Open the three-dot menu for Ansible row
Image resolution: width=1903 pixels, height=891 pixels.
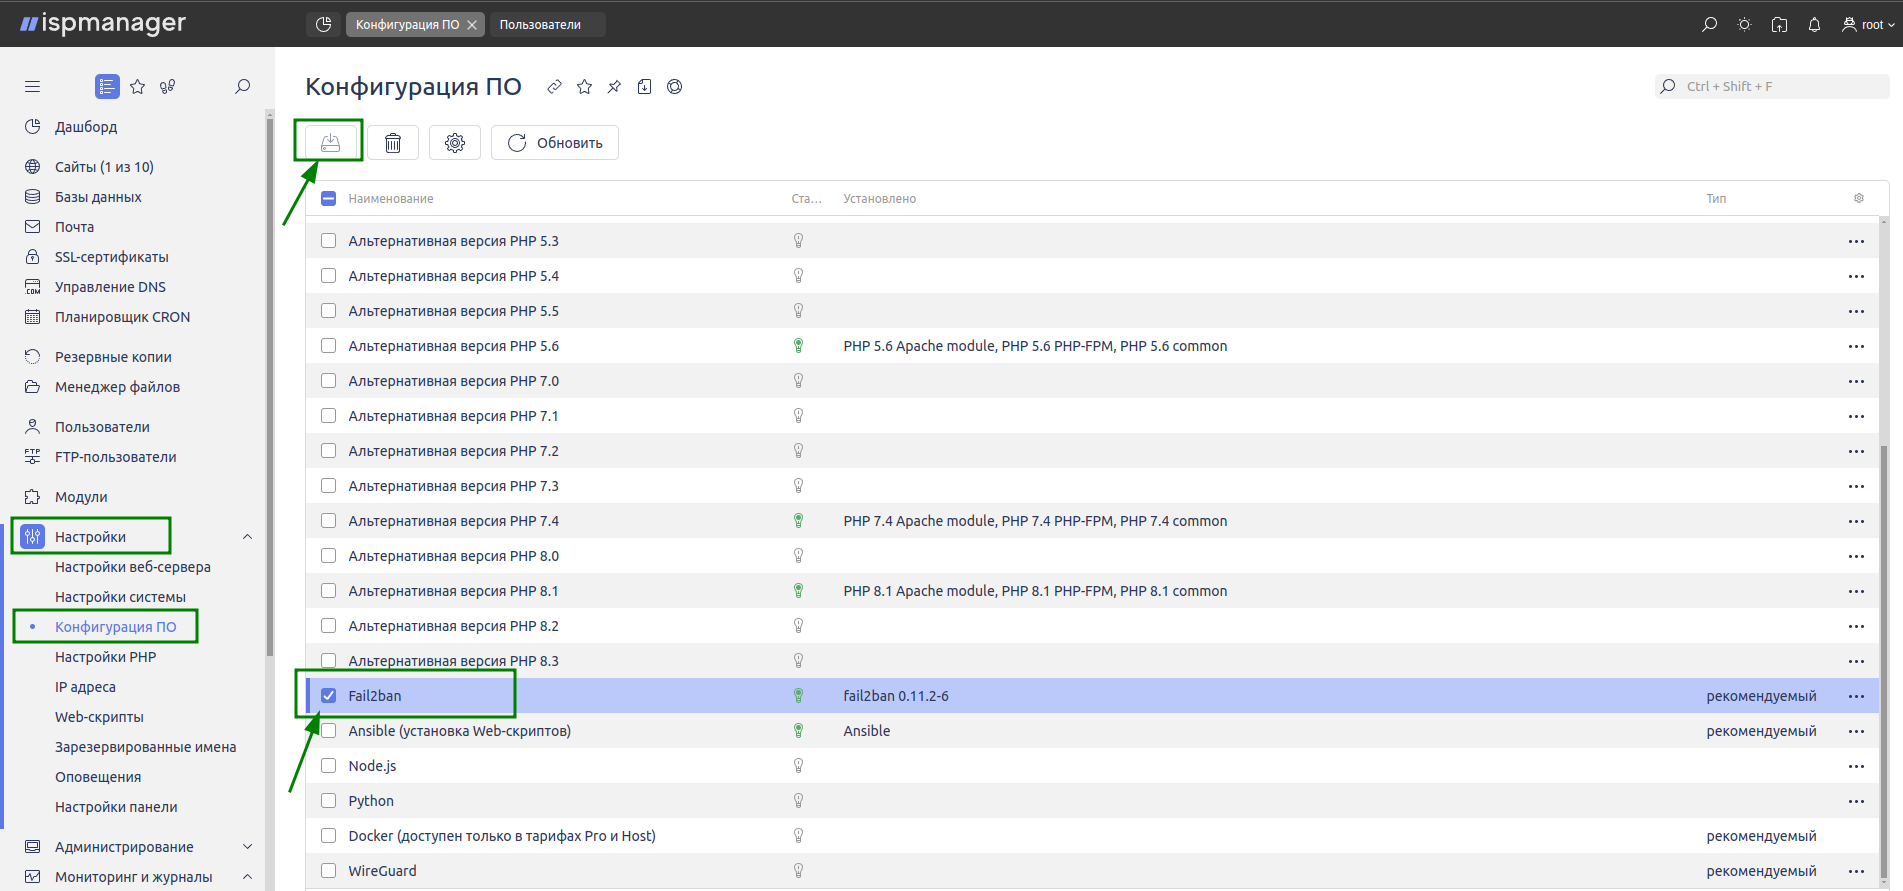pos(1856,732)
